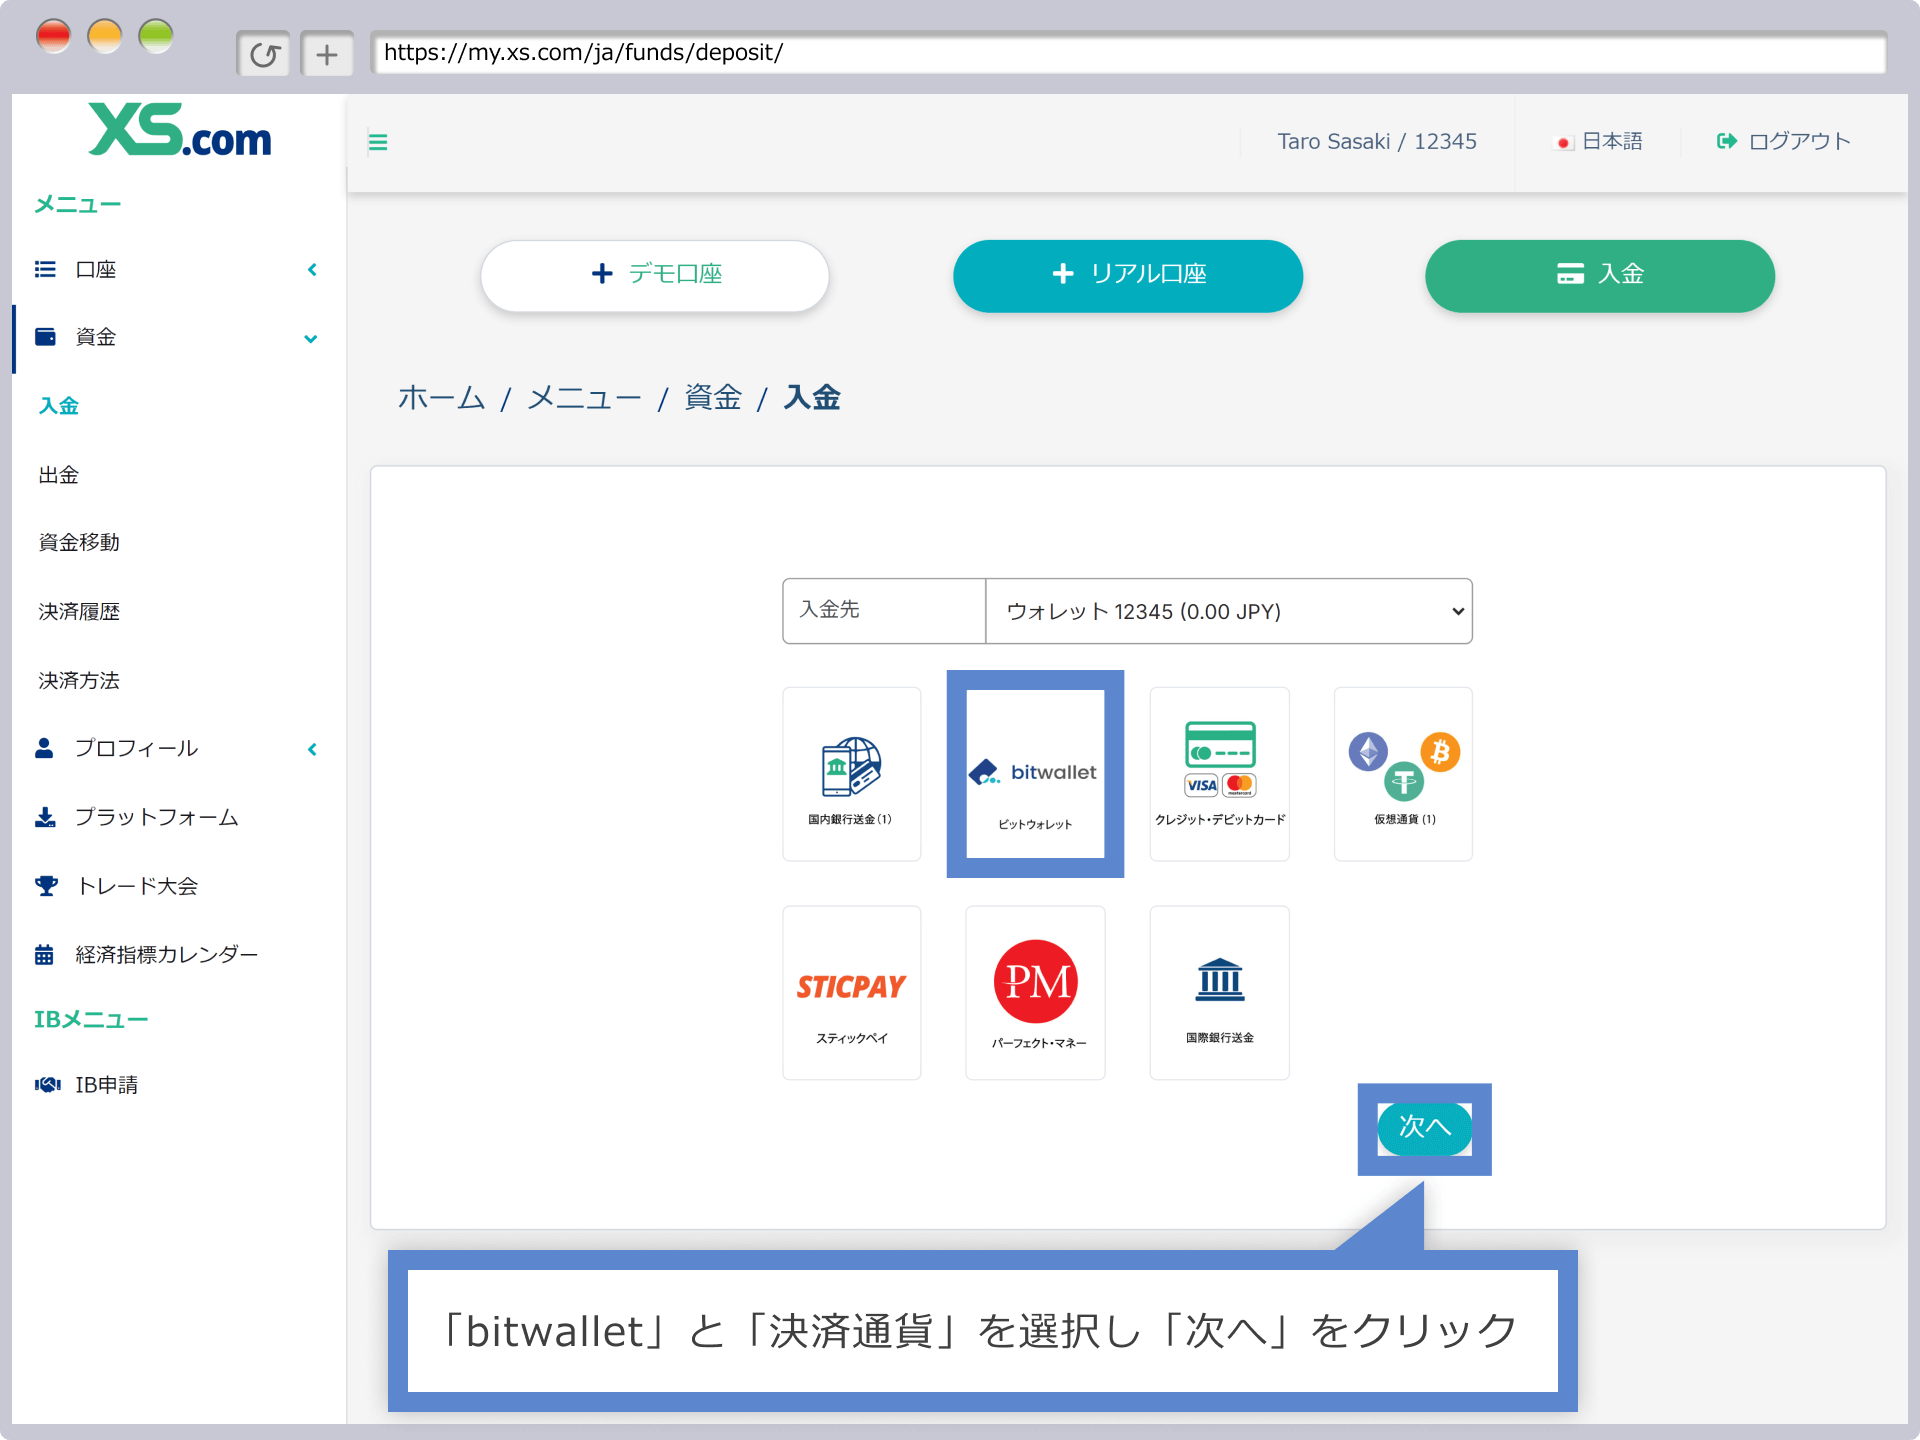Open 決済方法 in the sidebar
Image resolution: width=1920 pixels, height=1440 pixels.
click(x=79, y=681)
